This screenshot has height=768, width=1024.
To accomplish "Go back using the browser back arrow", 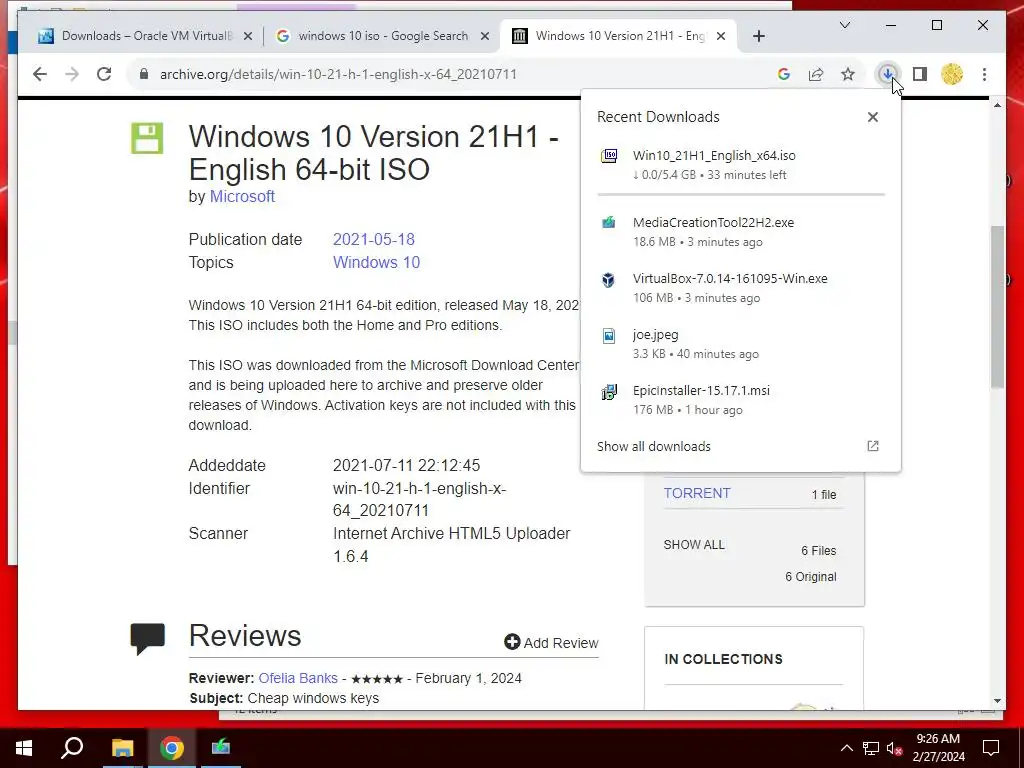I will click(40, 74).
